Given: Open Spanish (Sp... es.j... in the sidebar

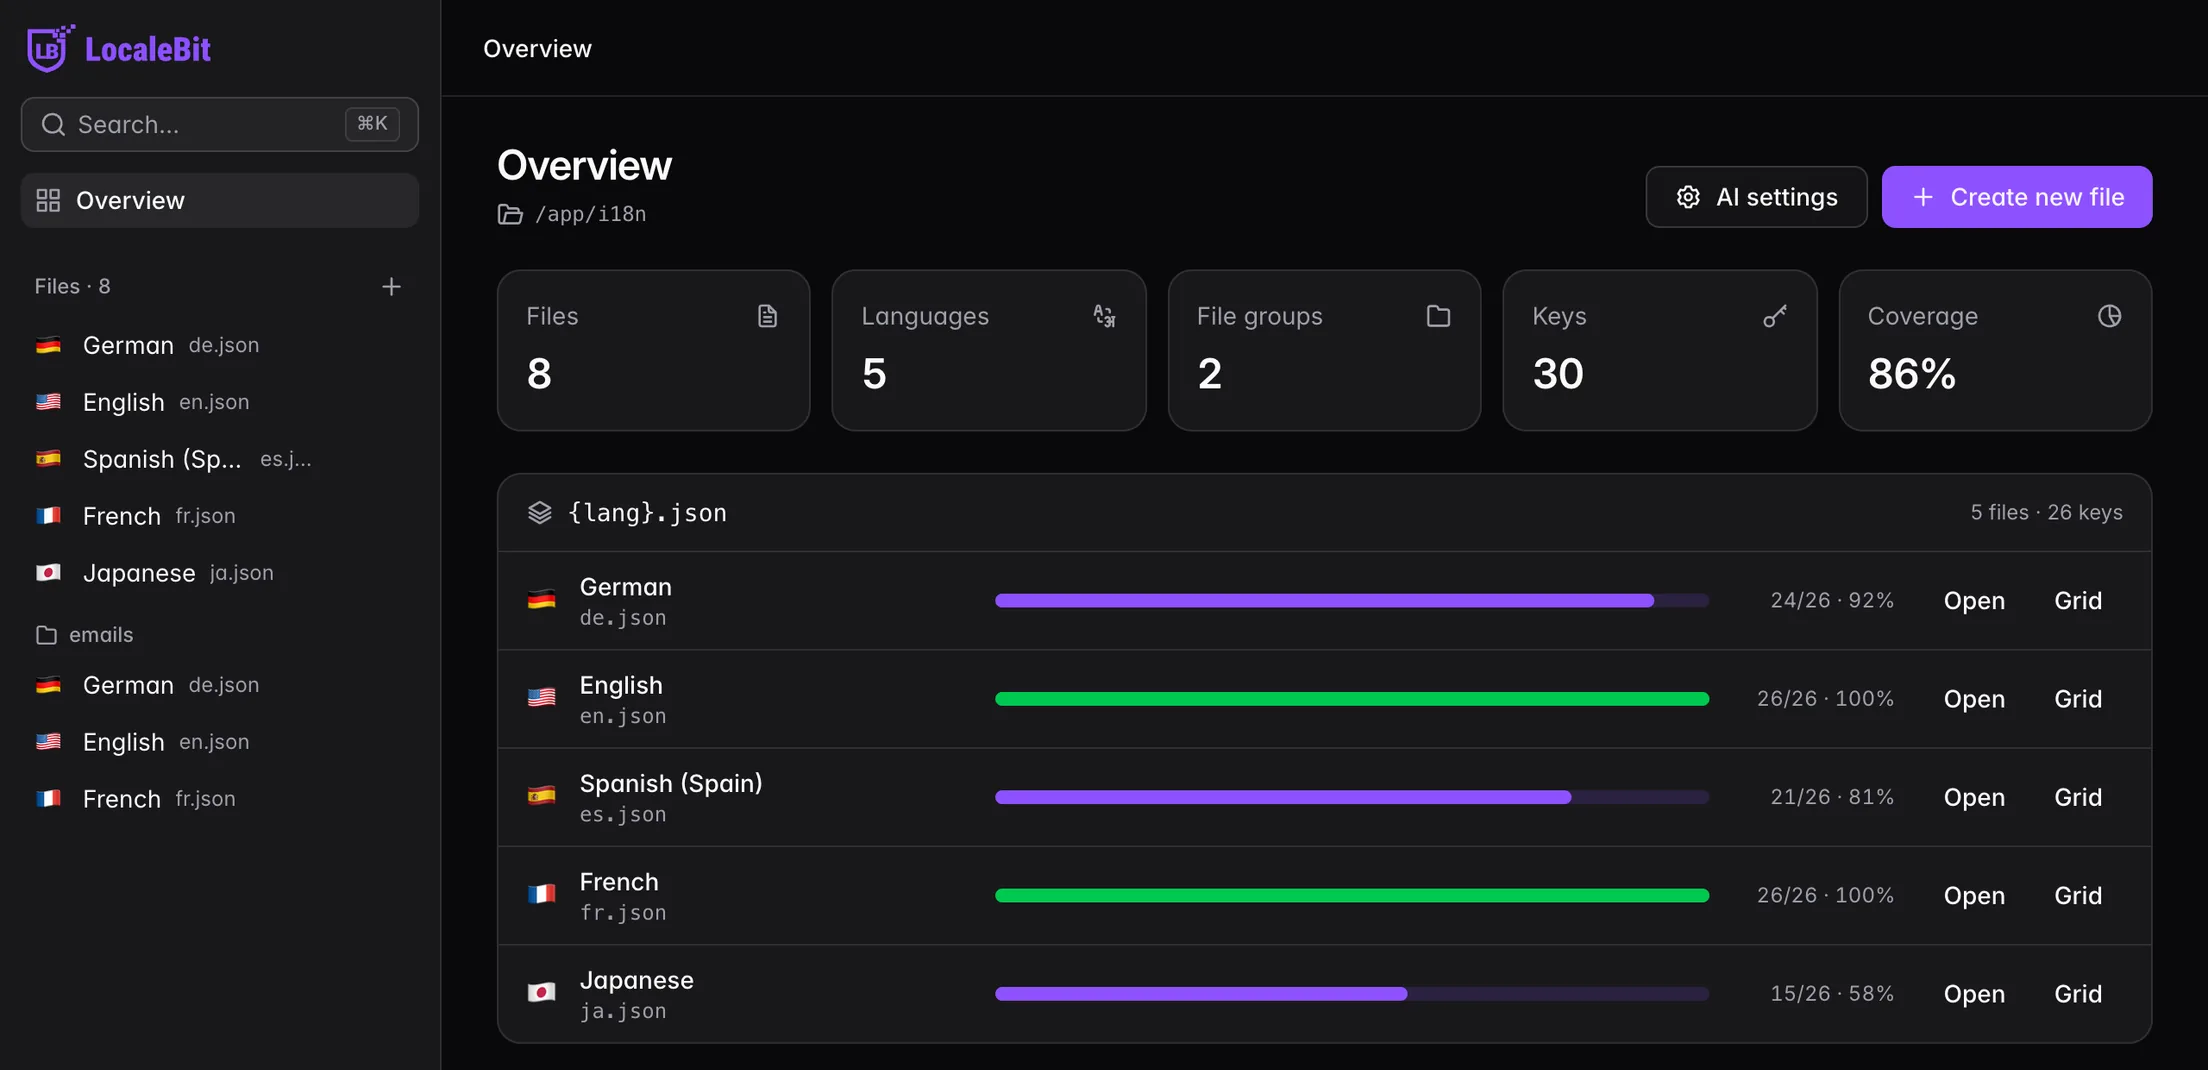Looking at the screenshot, I should [x=220, y=459].
